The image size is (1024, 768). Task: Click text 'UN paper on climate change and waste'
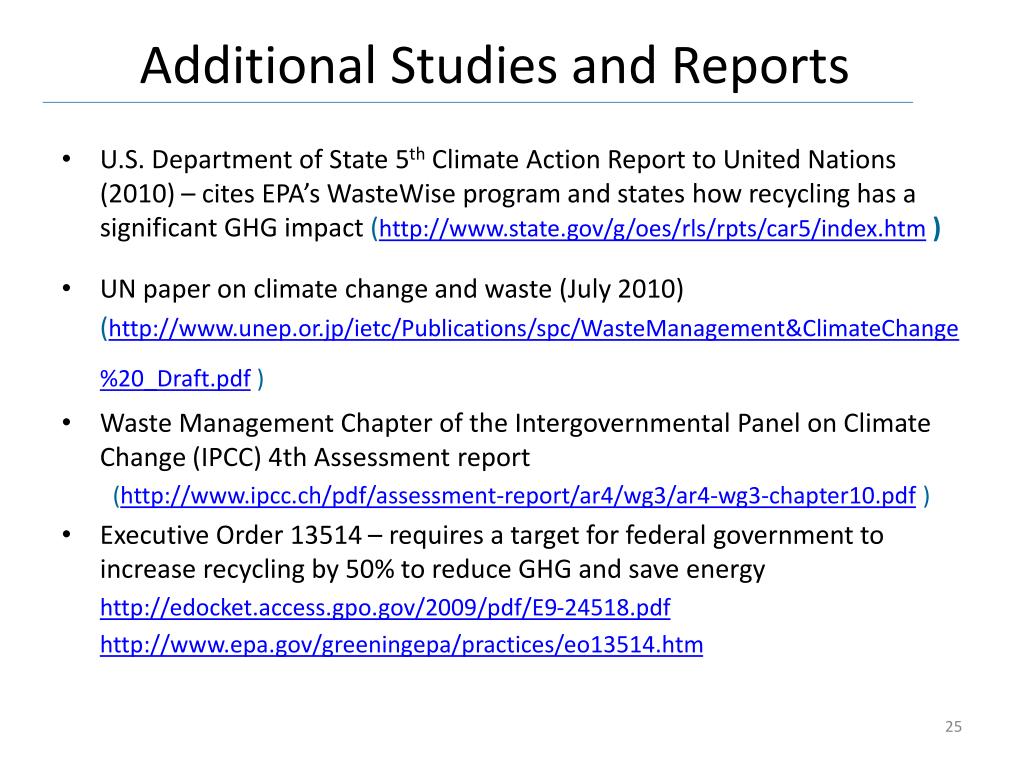pyautogui.click(x=326, y=289)
